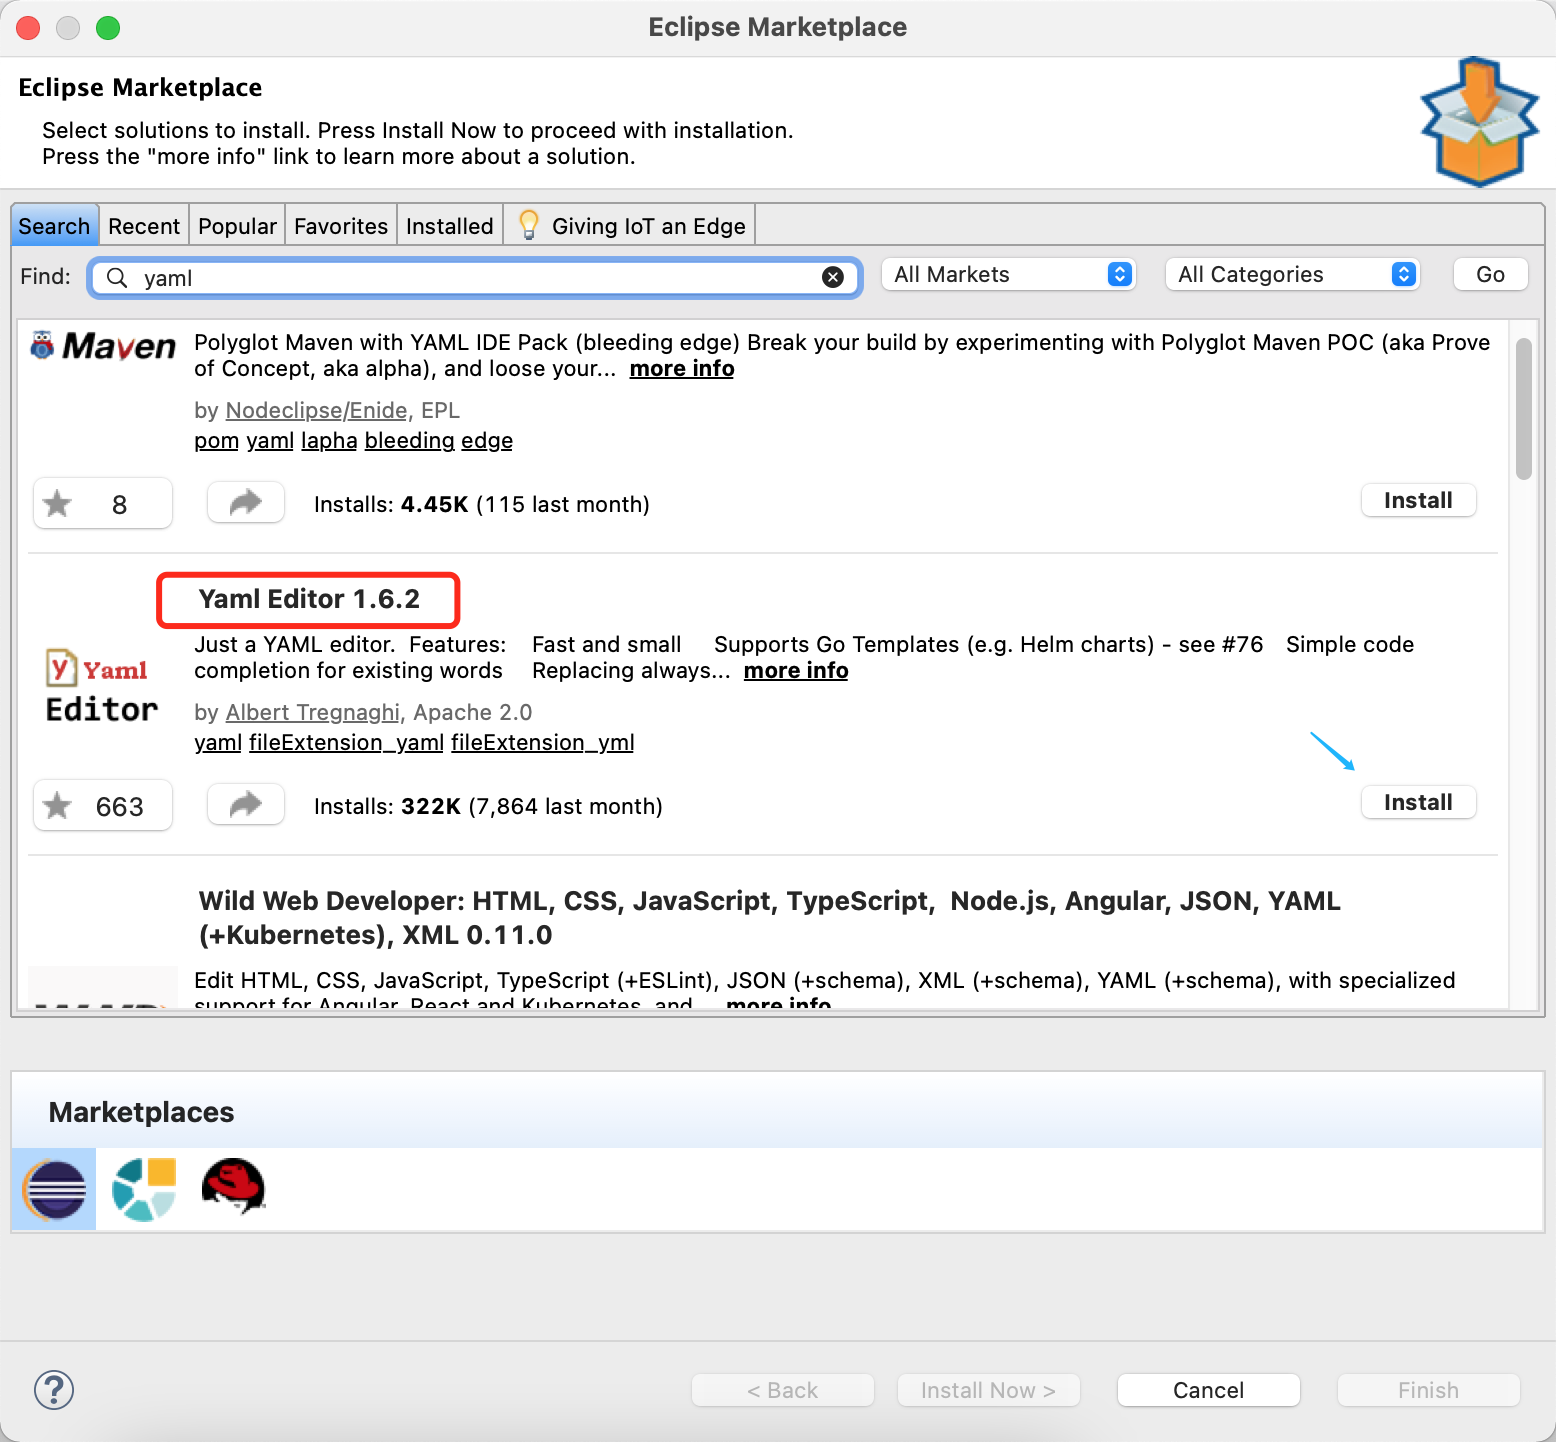Click the lightbulb icon on IoT tab
This screenshot has height=1442, width=1556.
pyautogui.click(x=529, y=225)
